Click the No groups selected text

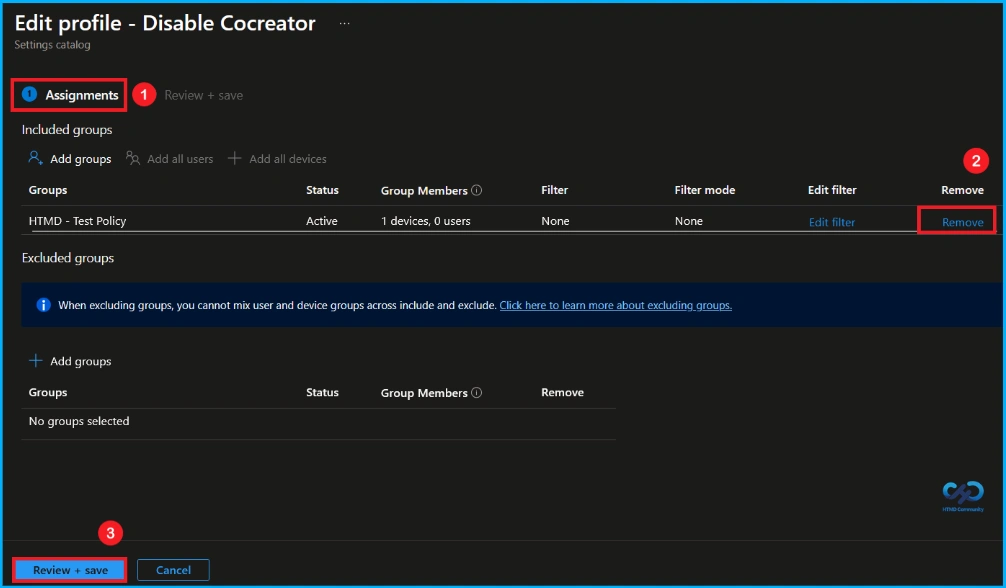click(79, 421)
